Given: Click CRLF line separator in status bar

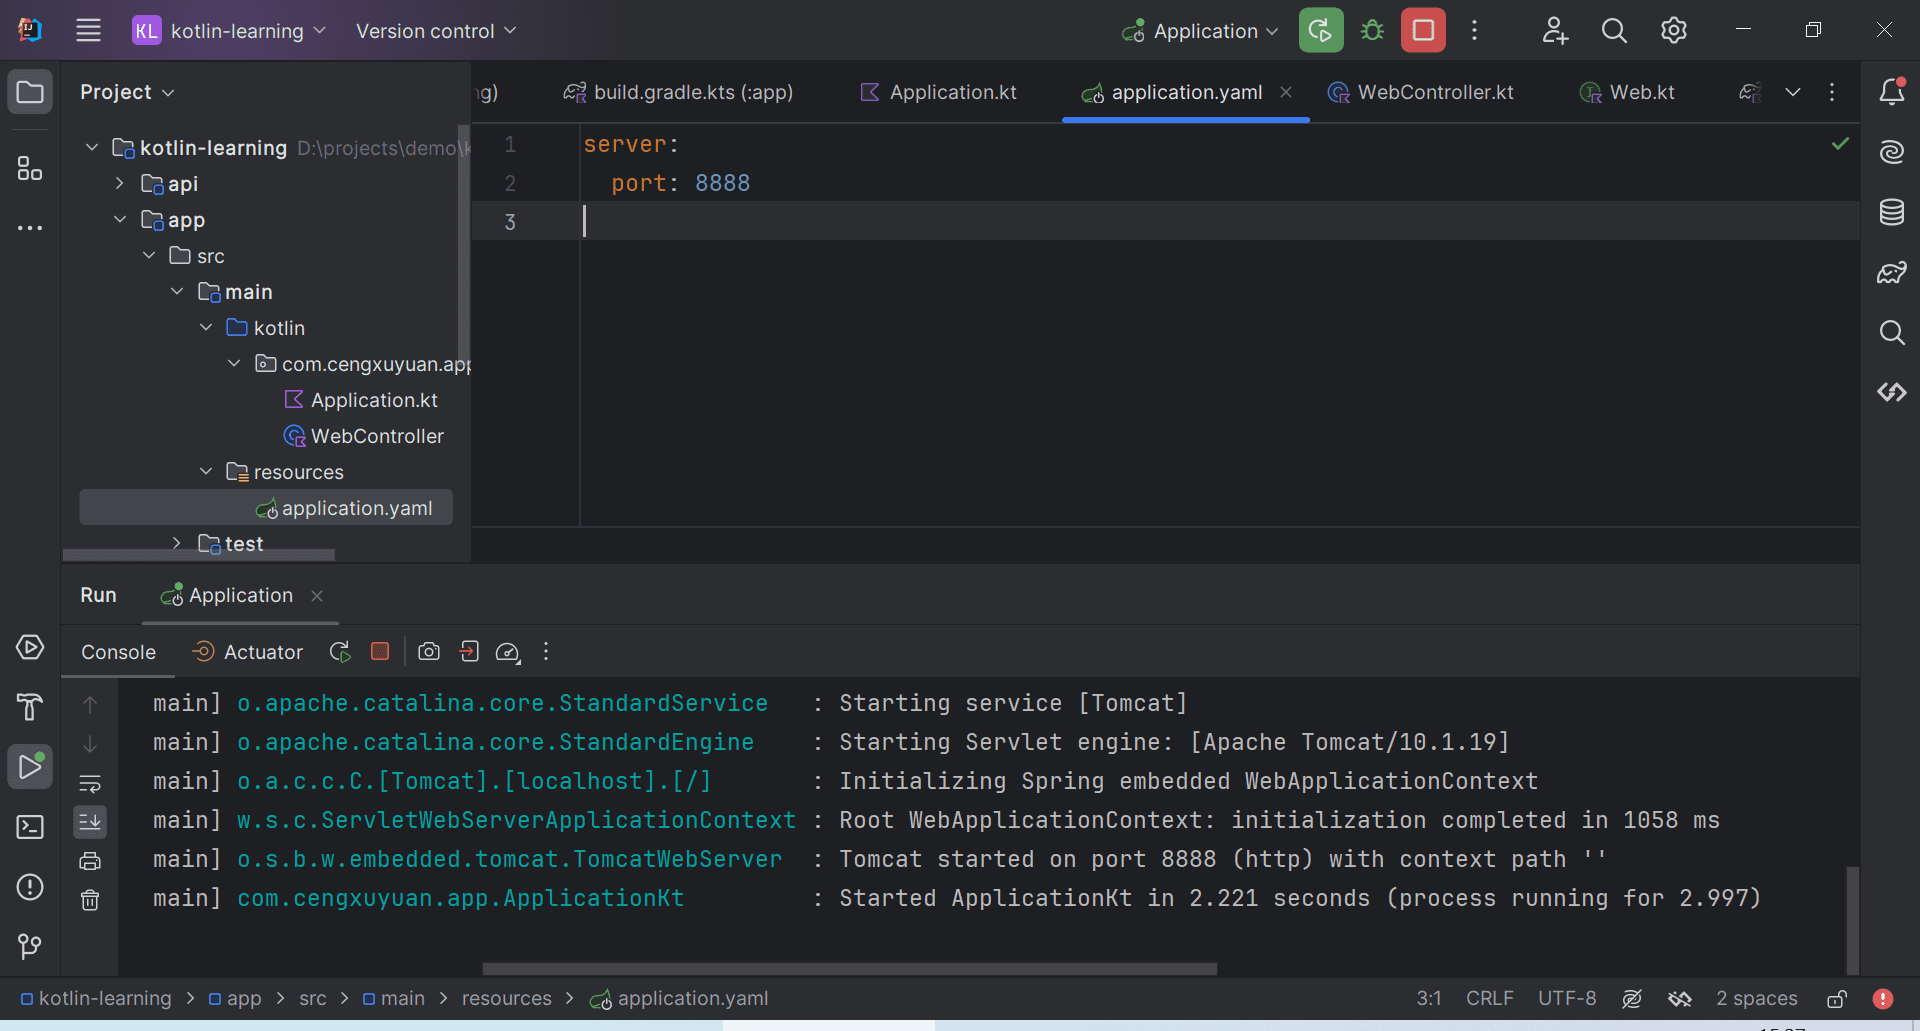Looking at the screenshot, I should point(1489,999).
